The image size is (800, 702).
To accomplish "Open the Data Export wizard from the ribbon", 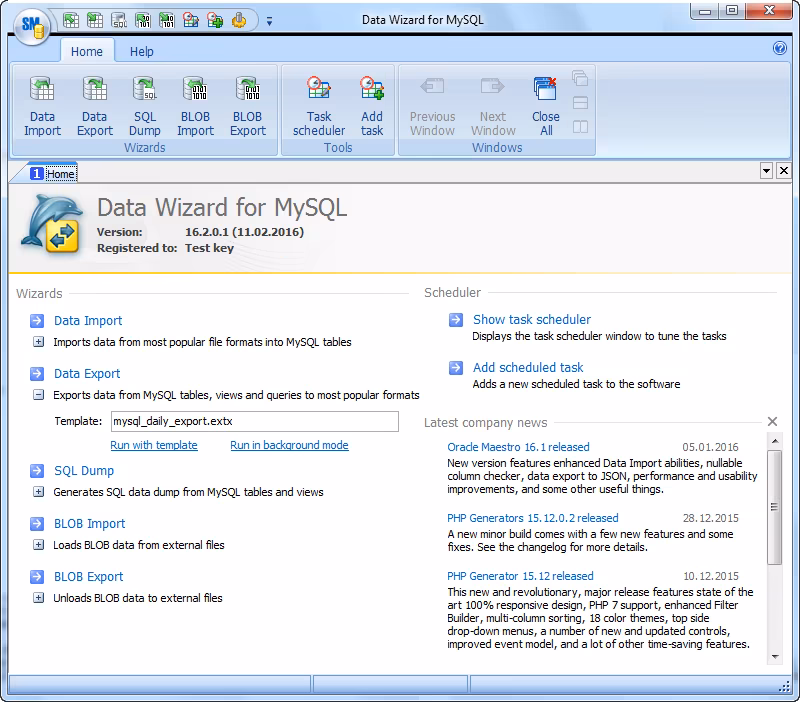I will click(95, 103).
